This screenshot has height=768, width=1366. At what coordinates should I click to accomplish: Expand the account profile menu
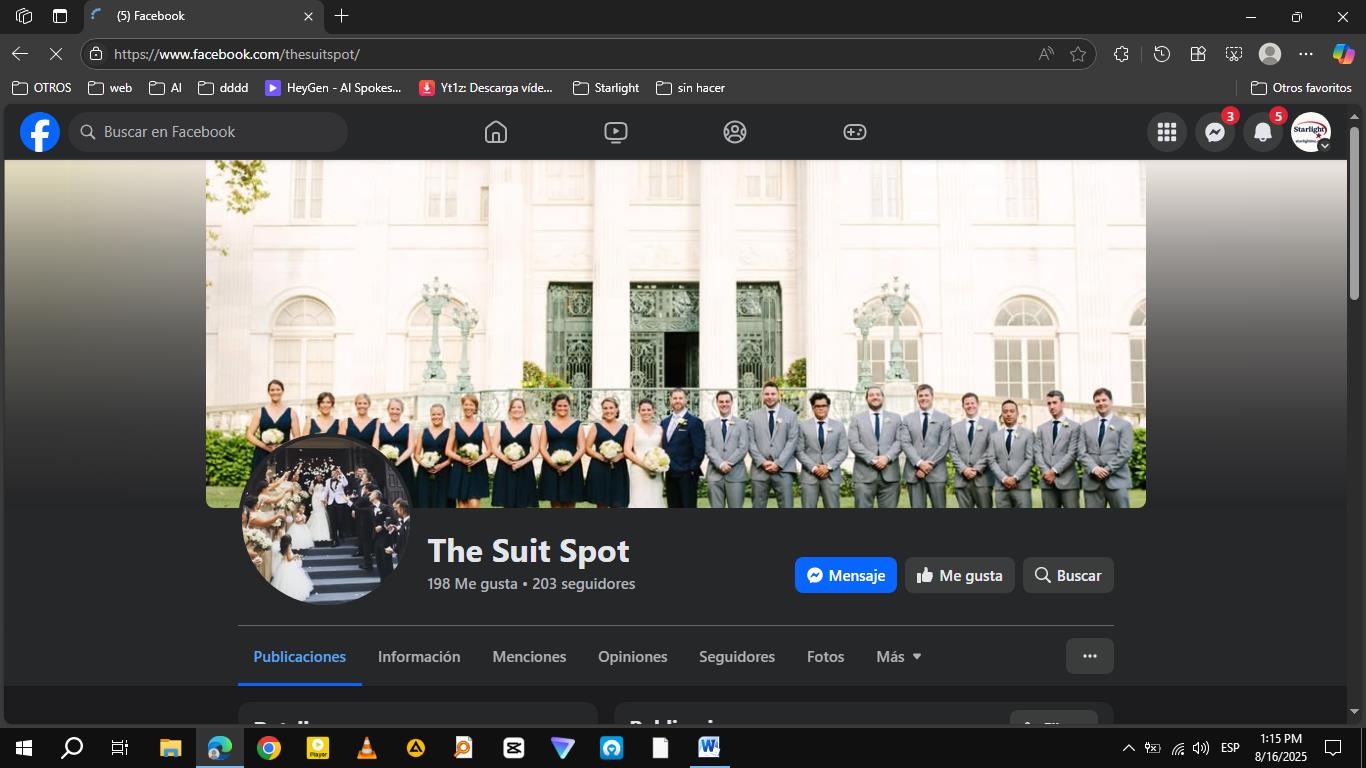pyautogui.click(x=1310, y=132)
